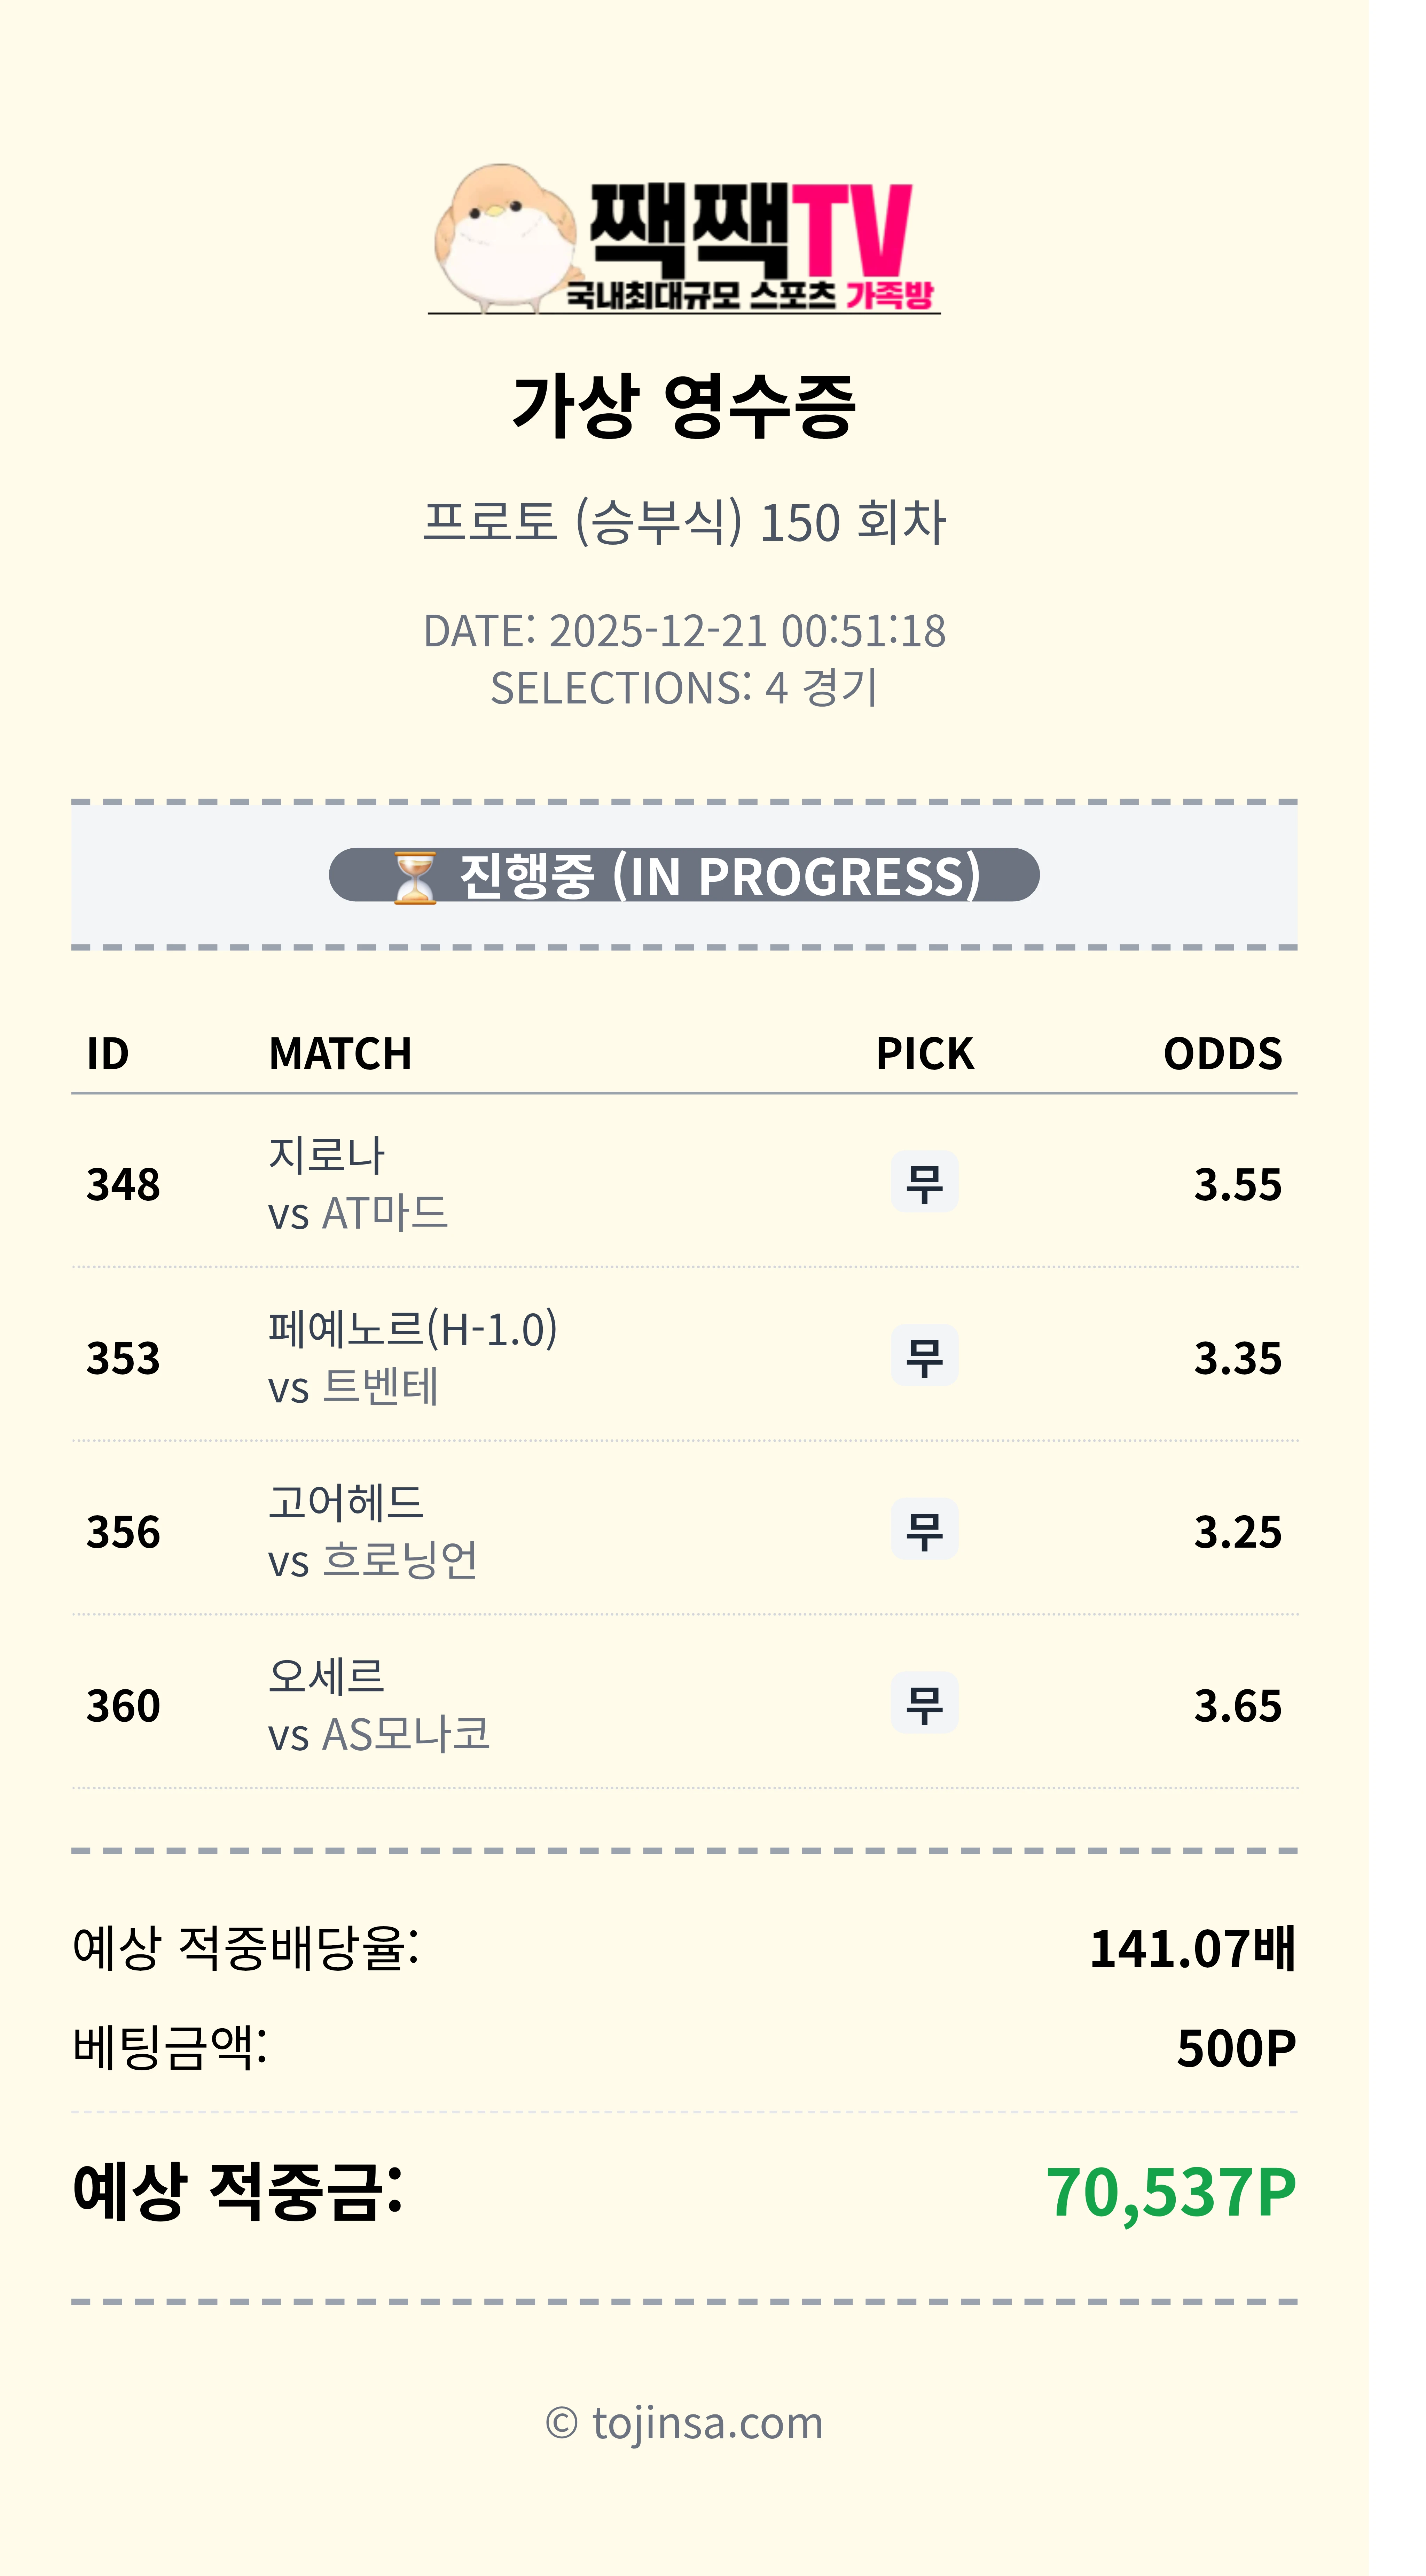This screenshot has height=2576, width=1426.
Task: Click the 무 pick badge for match 360
Action: pos(924,1704)
